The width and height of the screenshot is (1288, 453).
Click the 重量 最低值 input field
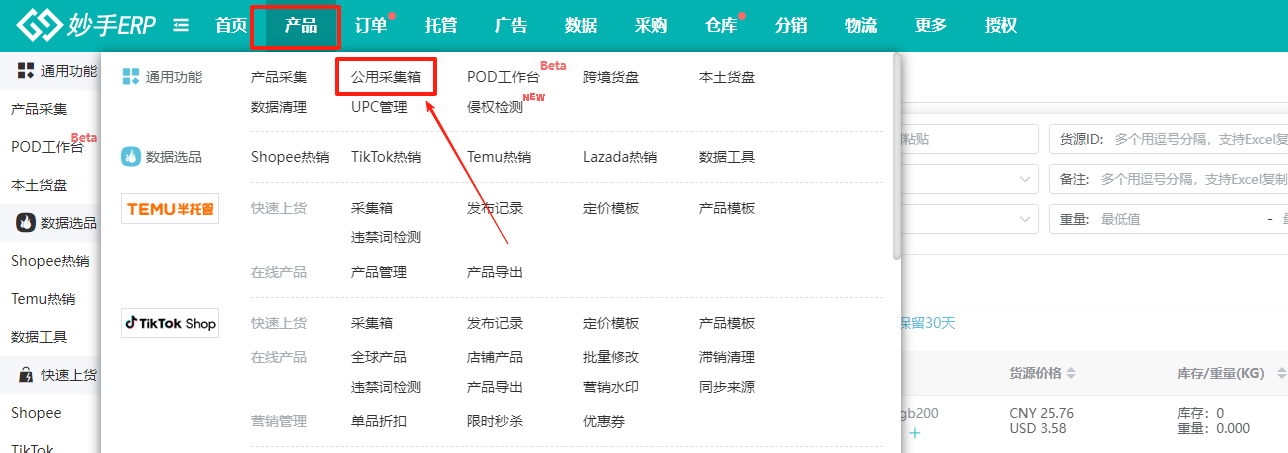click(x=1175, y=219)
